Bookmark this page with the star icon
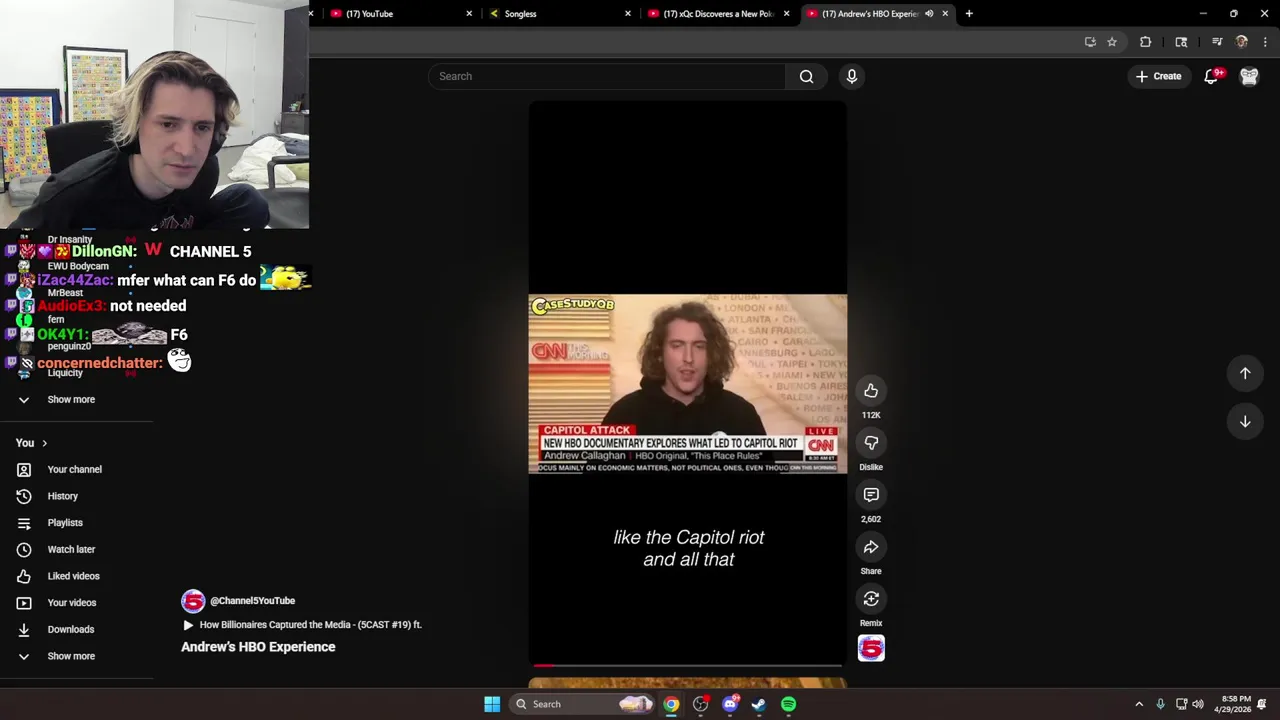Image resolution: width=1280 pixels, height=720 pixels. pos(1112,42)
